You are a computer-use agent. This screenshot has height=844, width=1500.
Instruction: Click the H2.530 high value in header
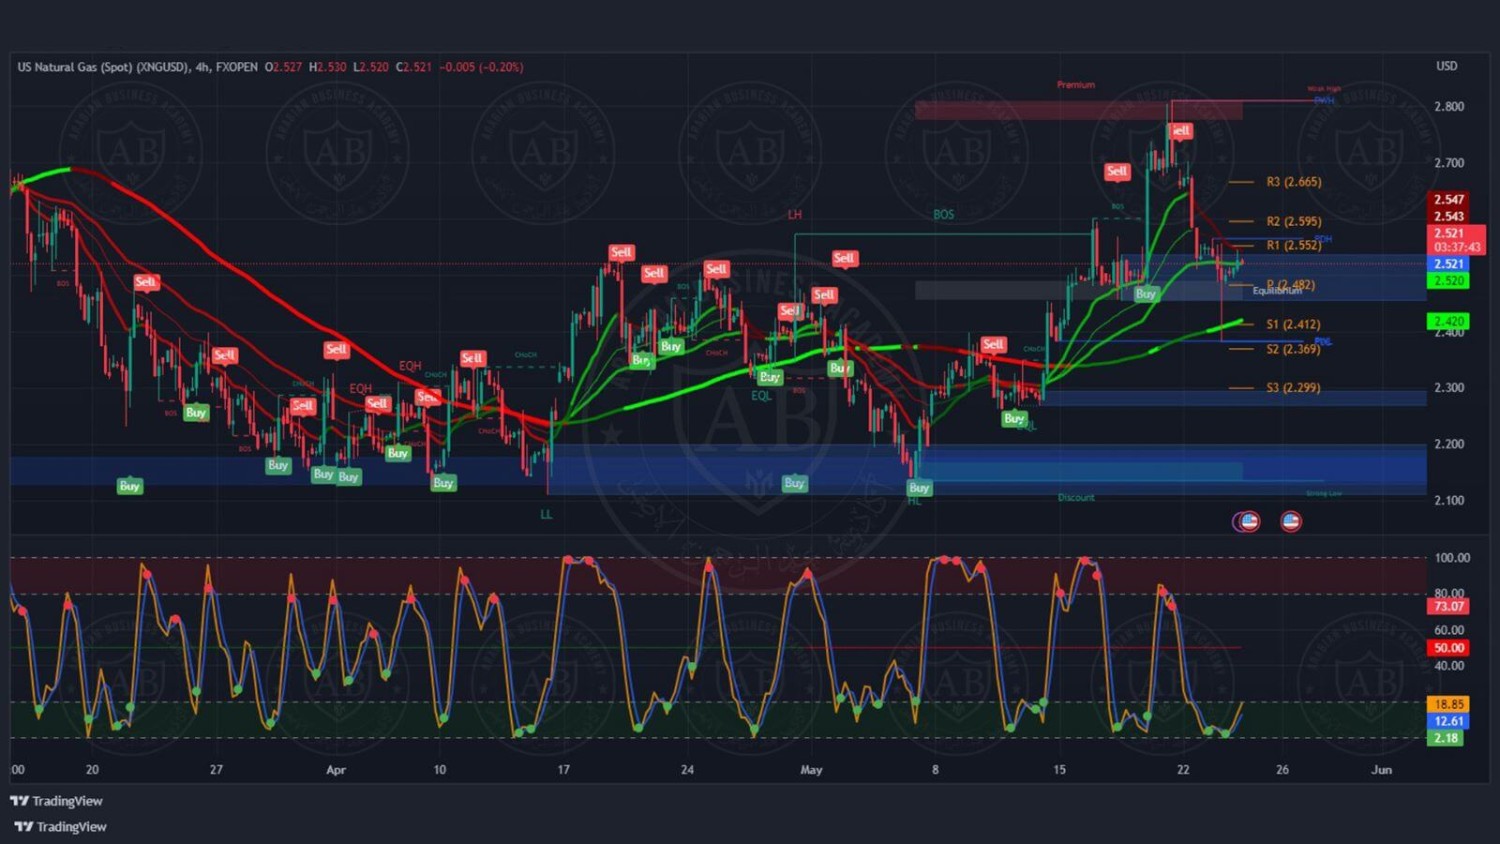tap(327, 67)
